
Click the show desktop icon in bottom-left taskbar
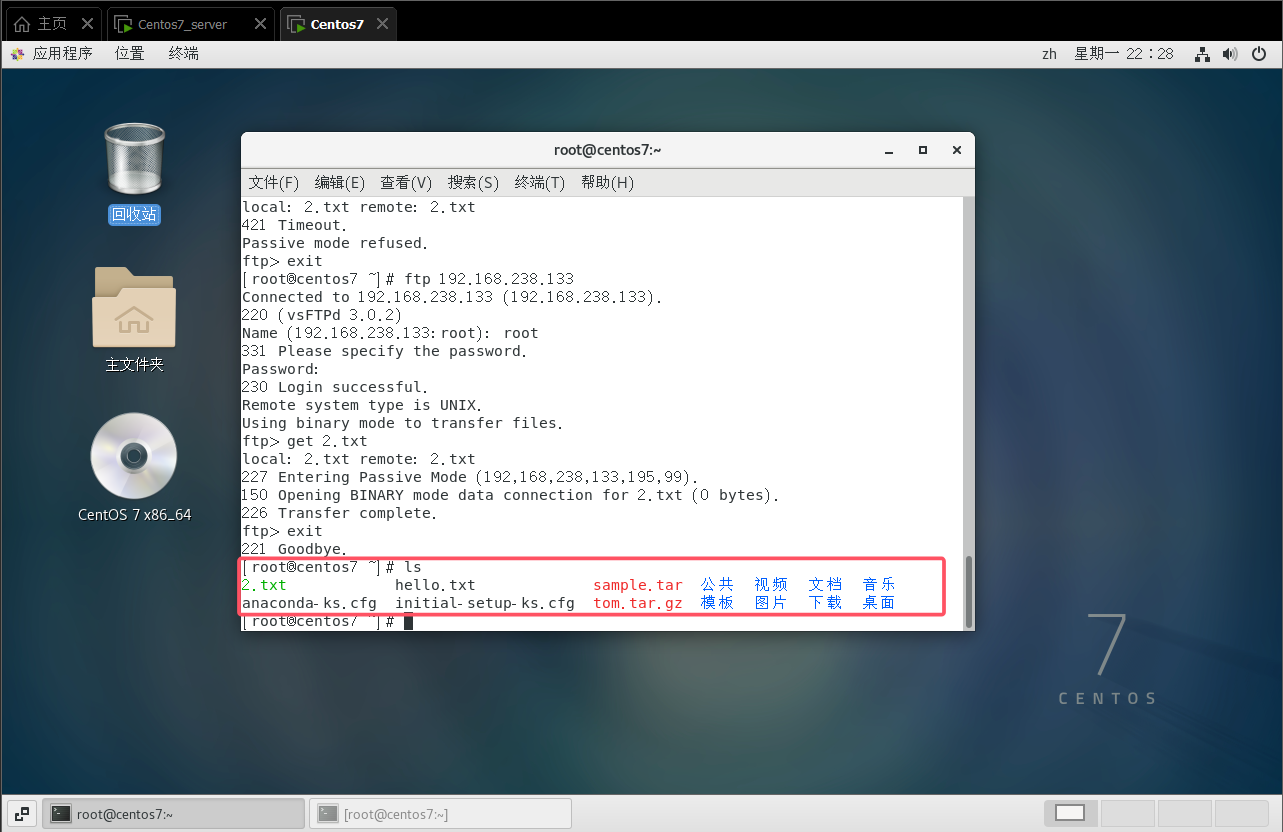tap(24, 814)
